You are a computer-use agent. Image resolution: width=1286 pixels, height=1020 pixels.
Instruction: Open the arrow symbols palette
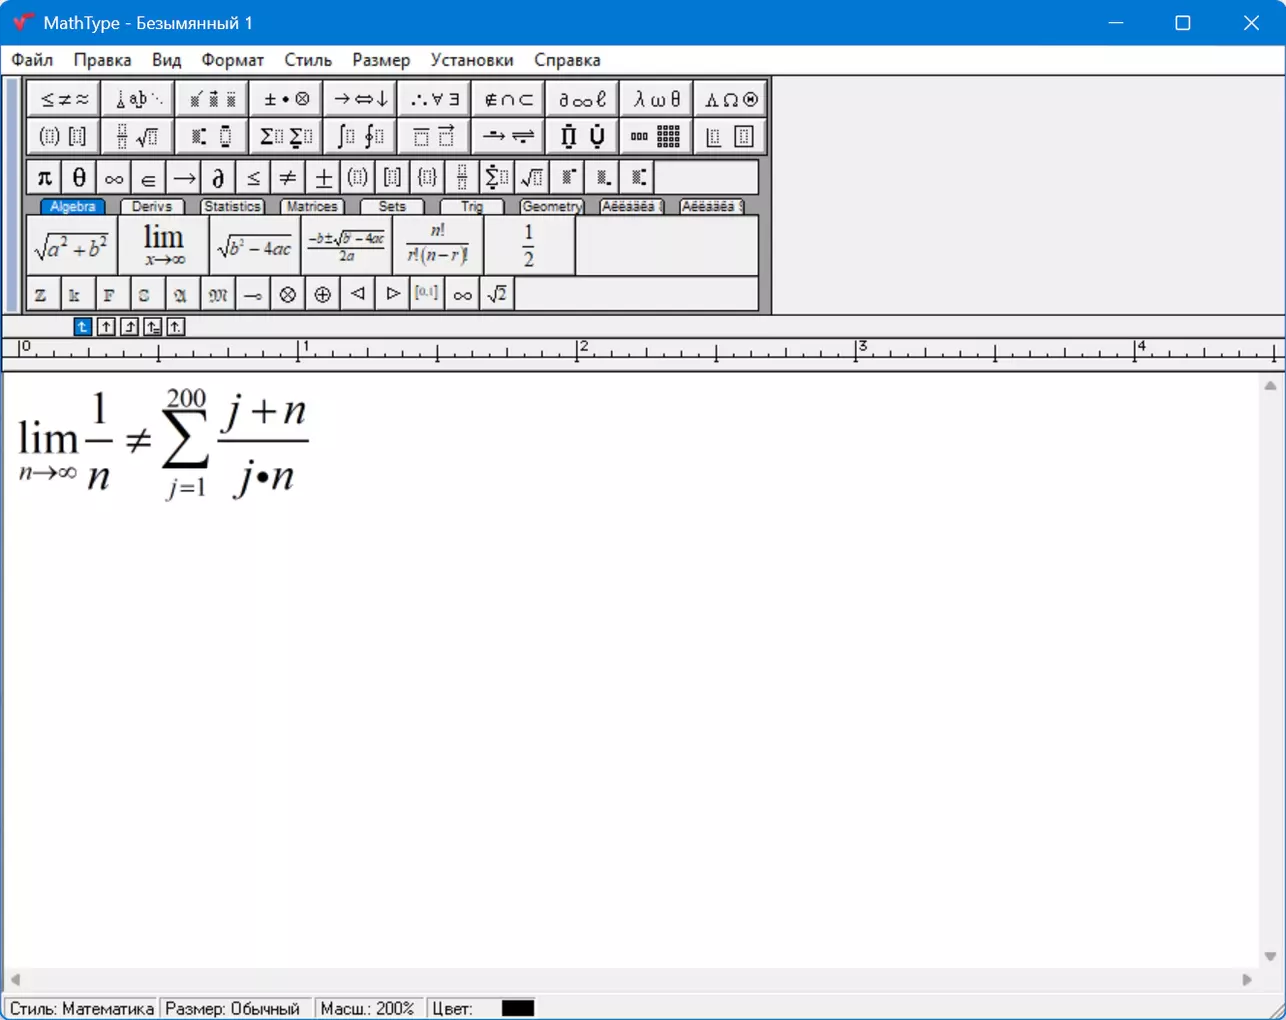click(360, 99)
